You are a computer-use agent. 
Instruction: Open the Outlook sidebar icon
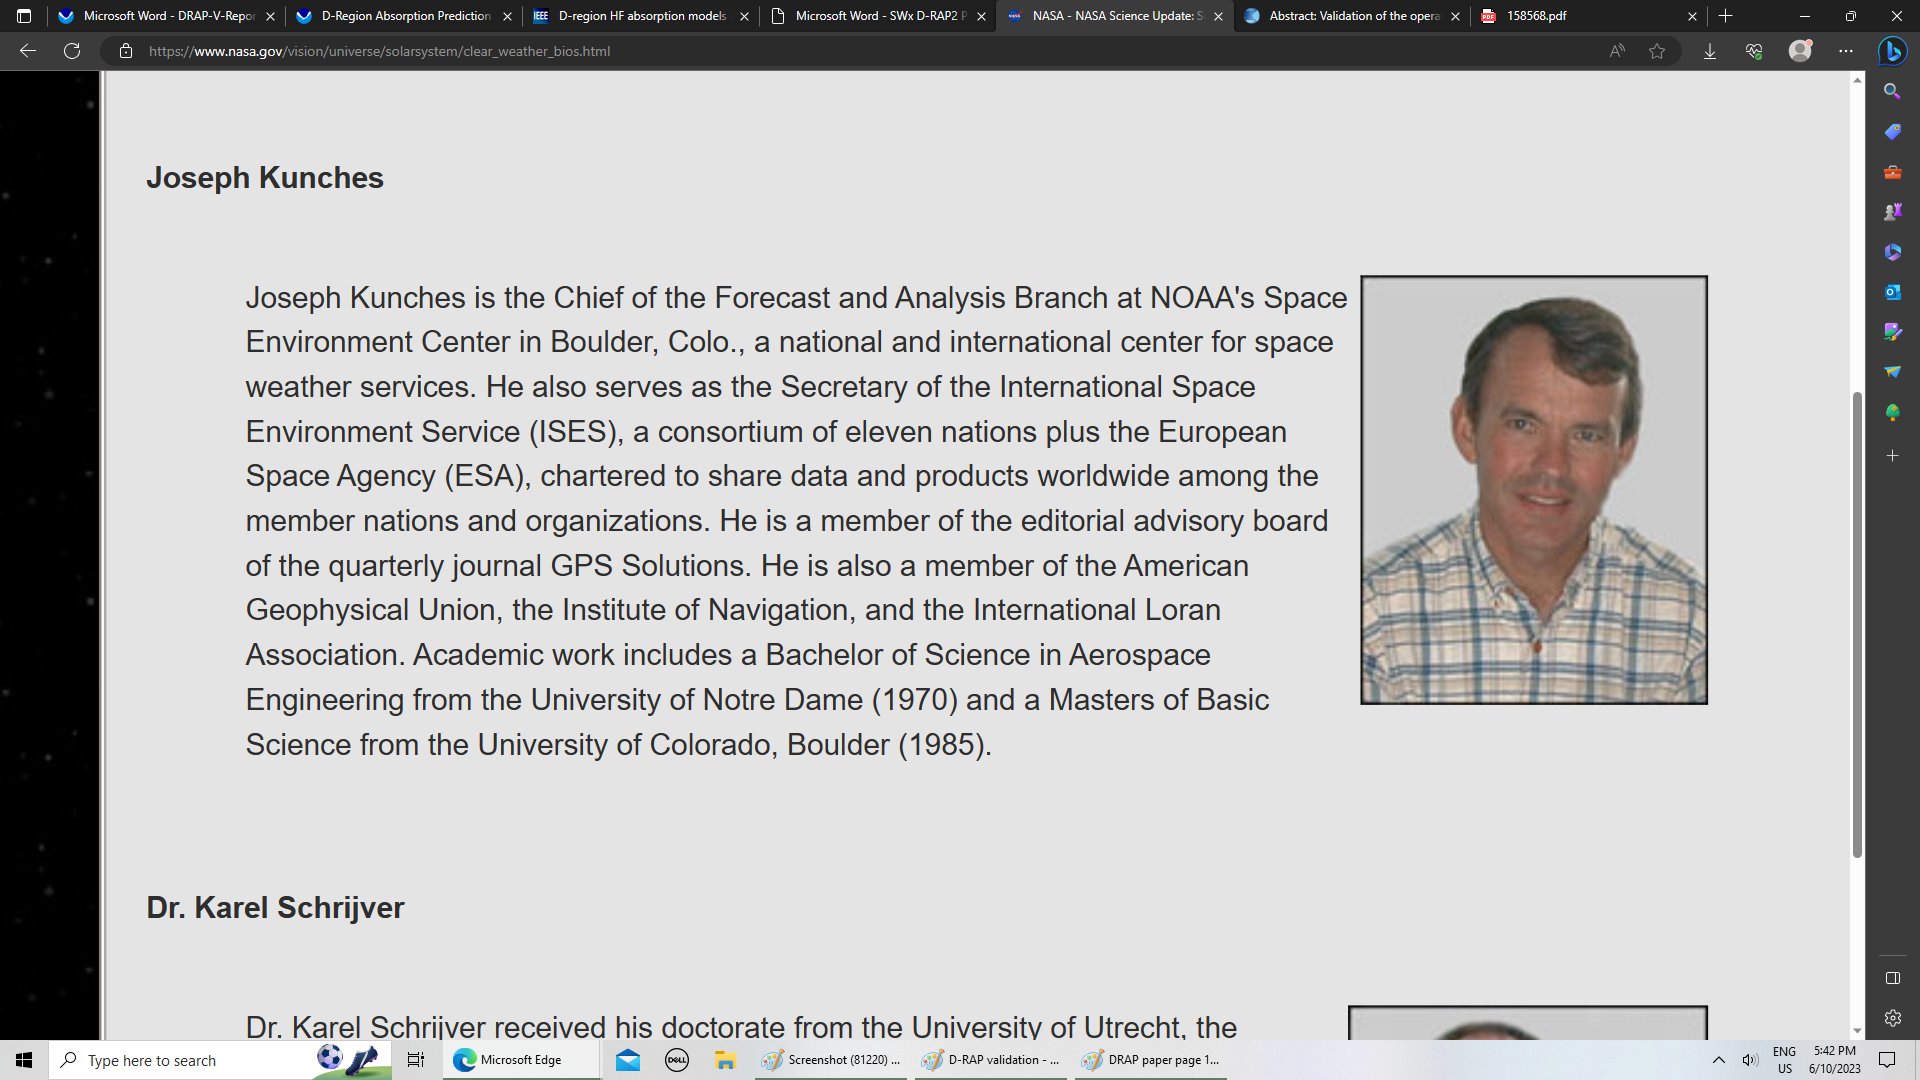[x=1892, y=292]
